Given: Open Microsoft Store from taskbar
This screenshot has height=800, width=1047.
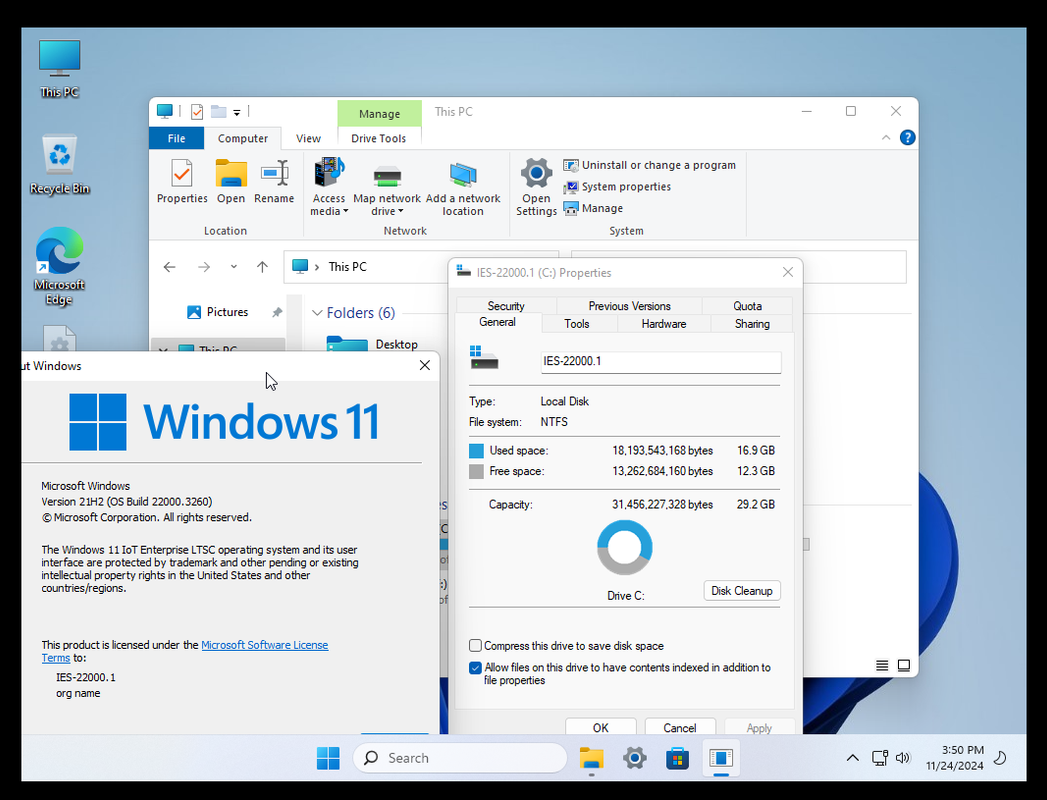Looking at the screenshot, I should coord(677,758).
